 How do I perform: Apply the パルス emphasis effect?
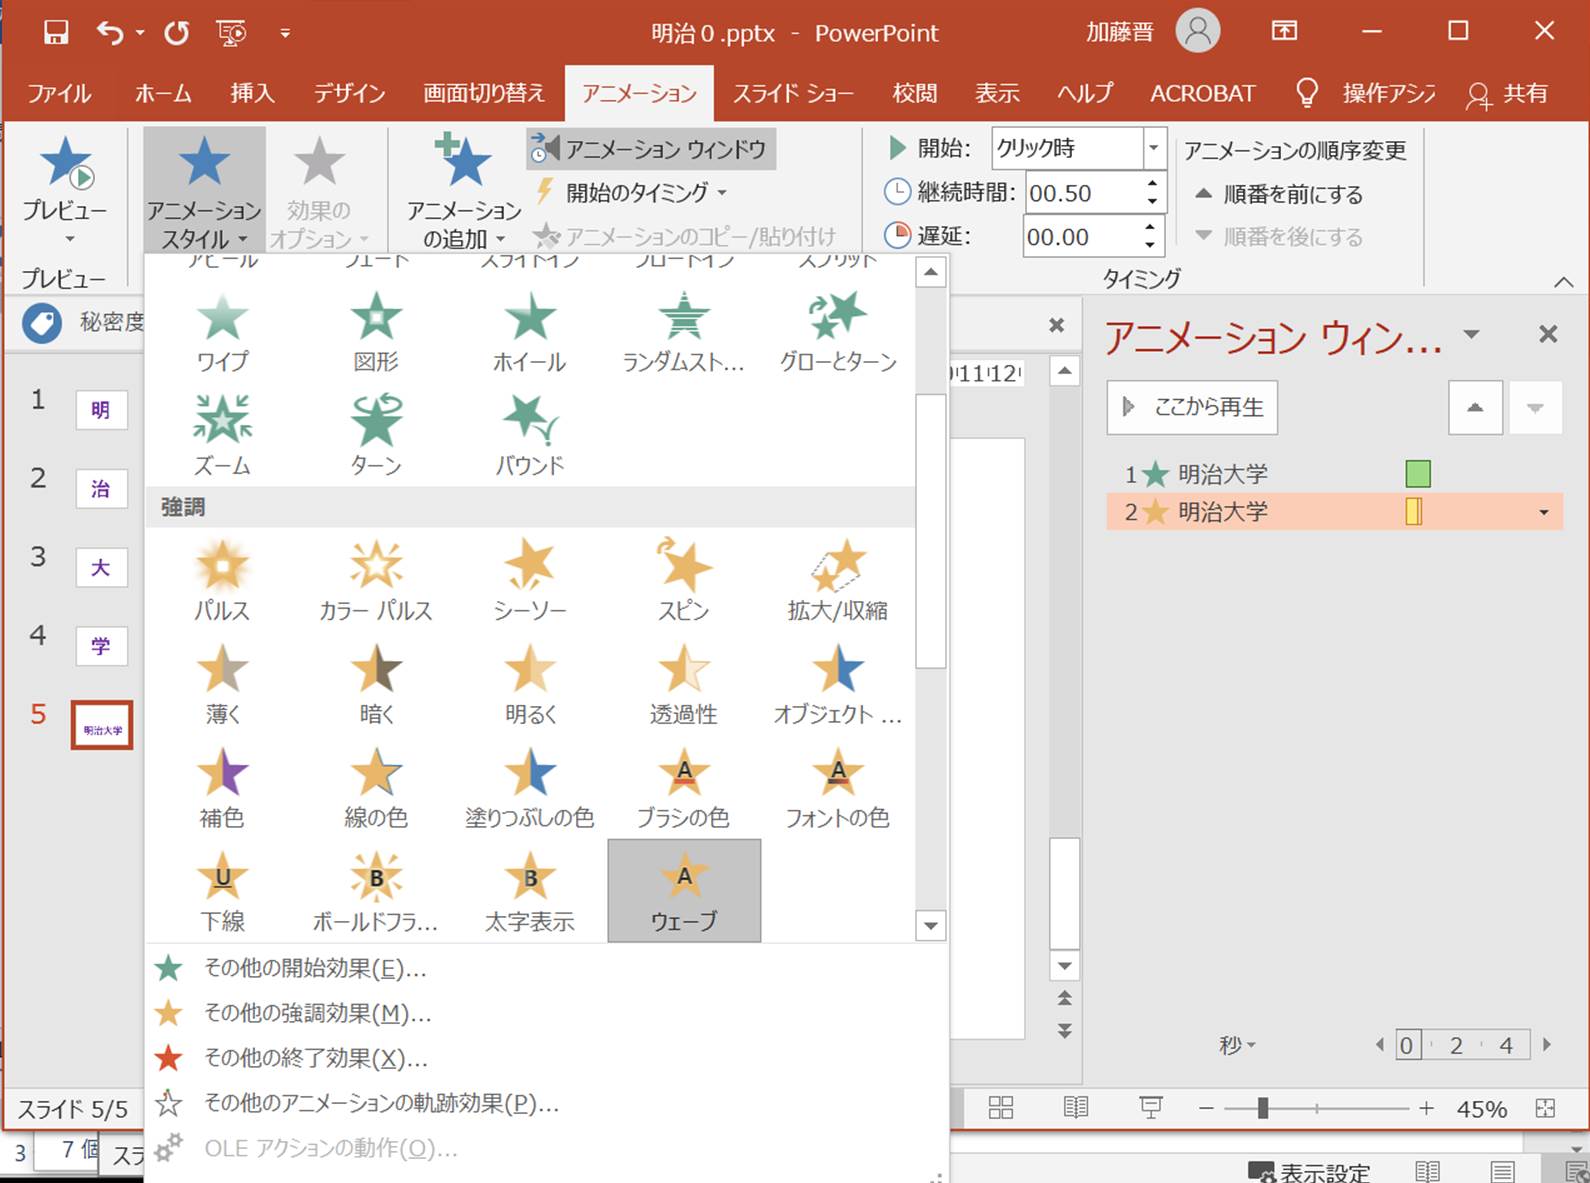(x=221, y=580)
